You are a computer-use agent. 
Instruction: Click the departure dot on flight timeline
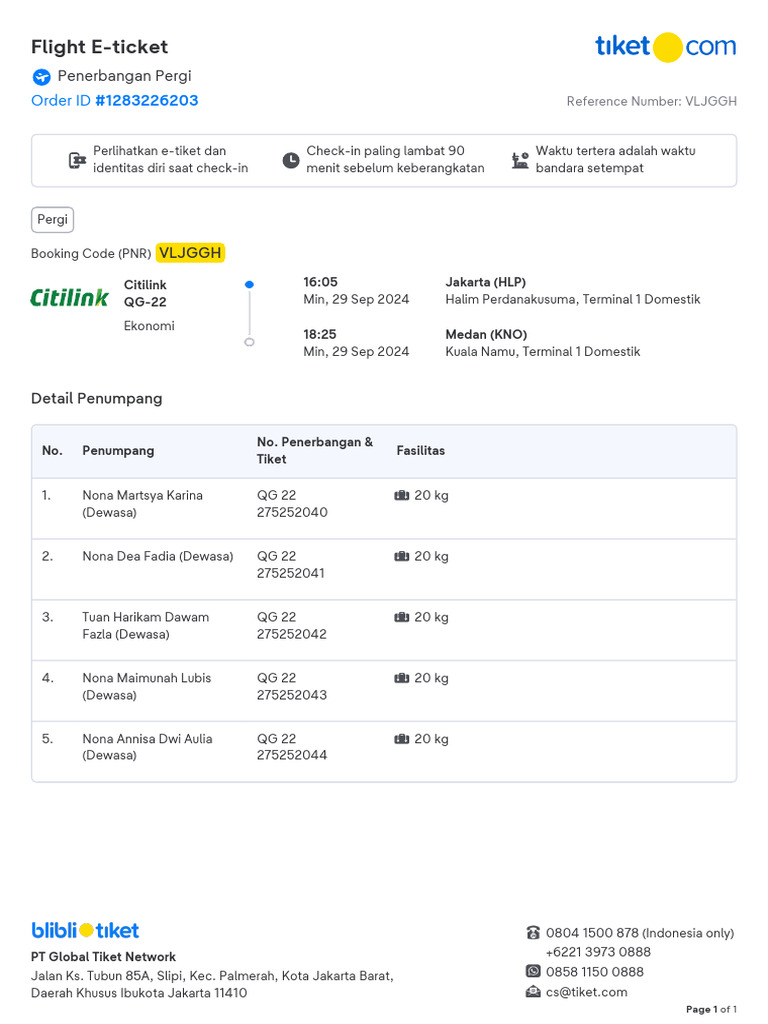point(249,285)
